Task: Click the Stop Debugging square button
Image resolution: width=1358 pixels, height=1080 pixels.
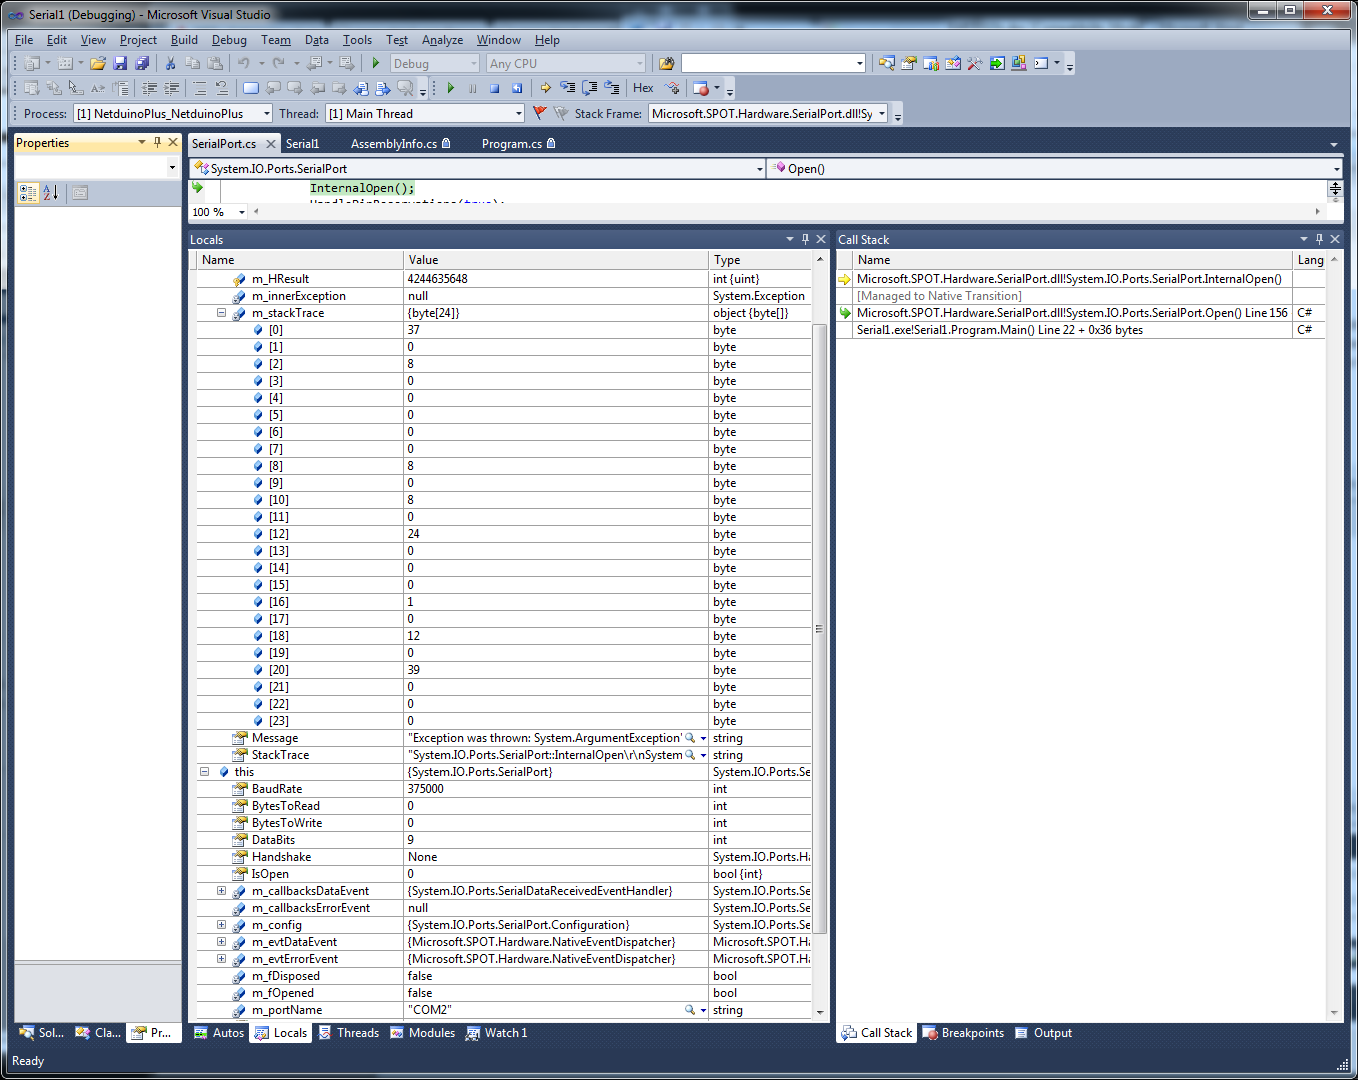Action: point(494,88)
